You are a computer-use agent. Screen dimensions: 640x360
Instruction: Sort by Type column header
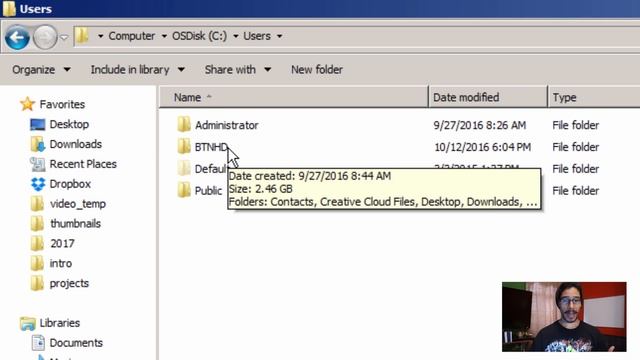pos(593,97)
